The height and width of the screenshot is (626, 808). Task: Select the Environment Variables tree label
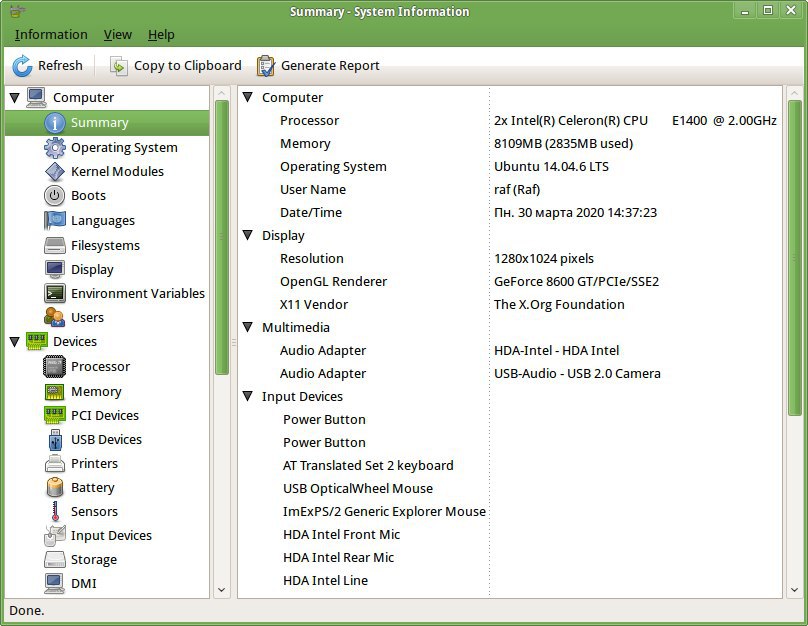(x=138, y=293)
